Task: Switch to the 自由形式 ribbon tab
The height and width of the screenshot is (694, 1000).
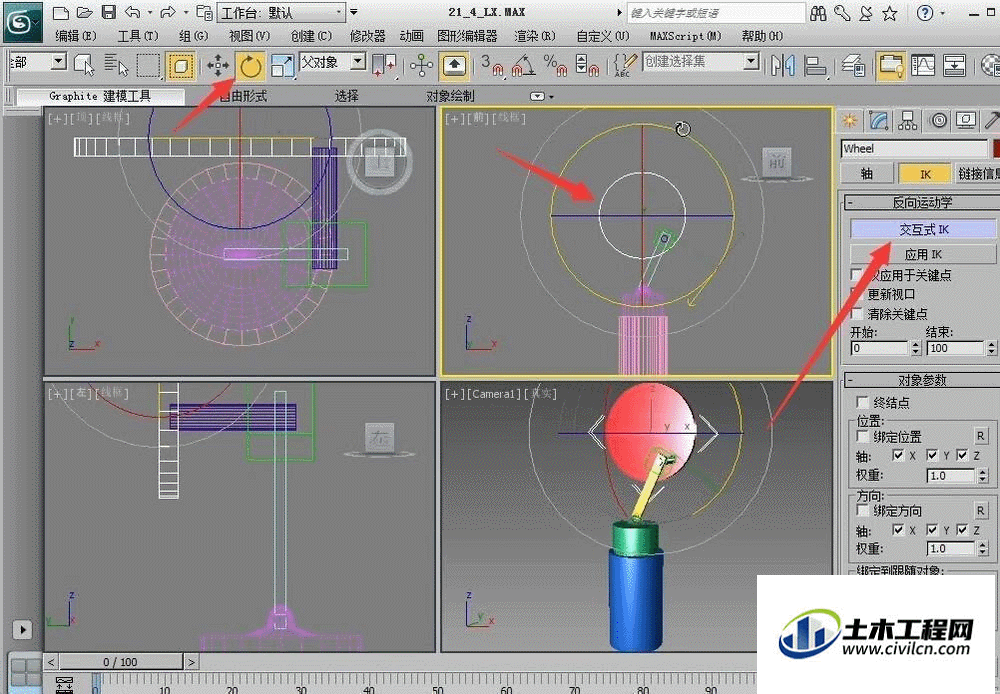Action: pos(243,96)
